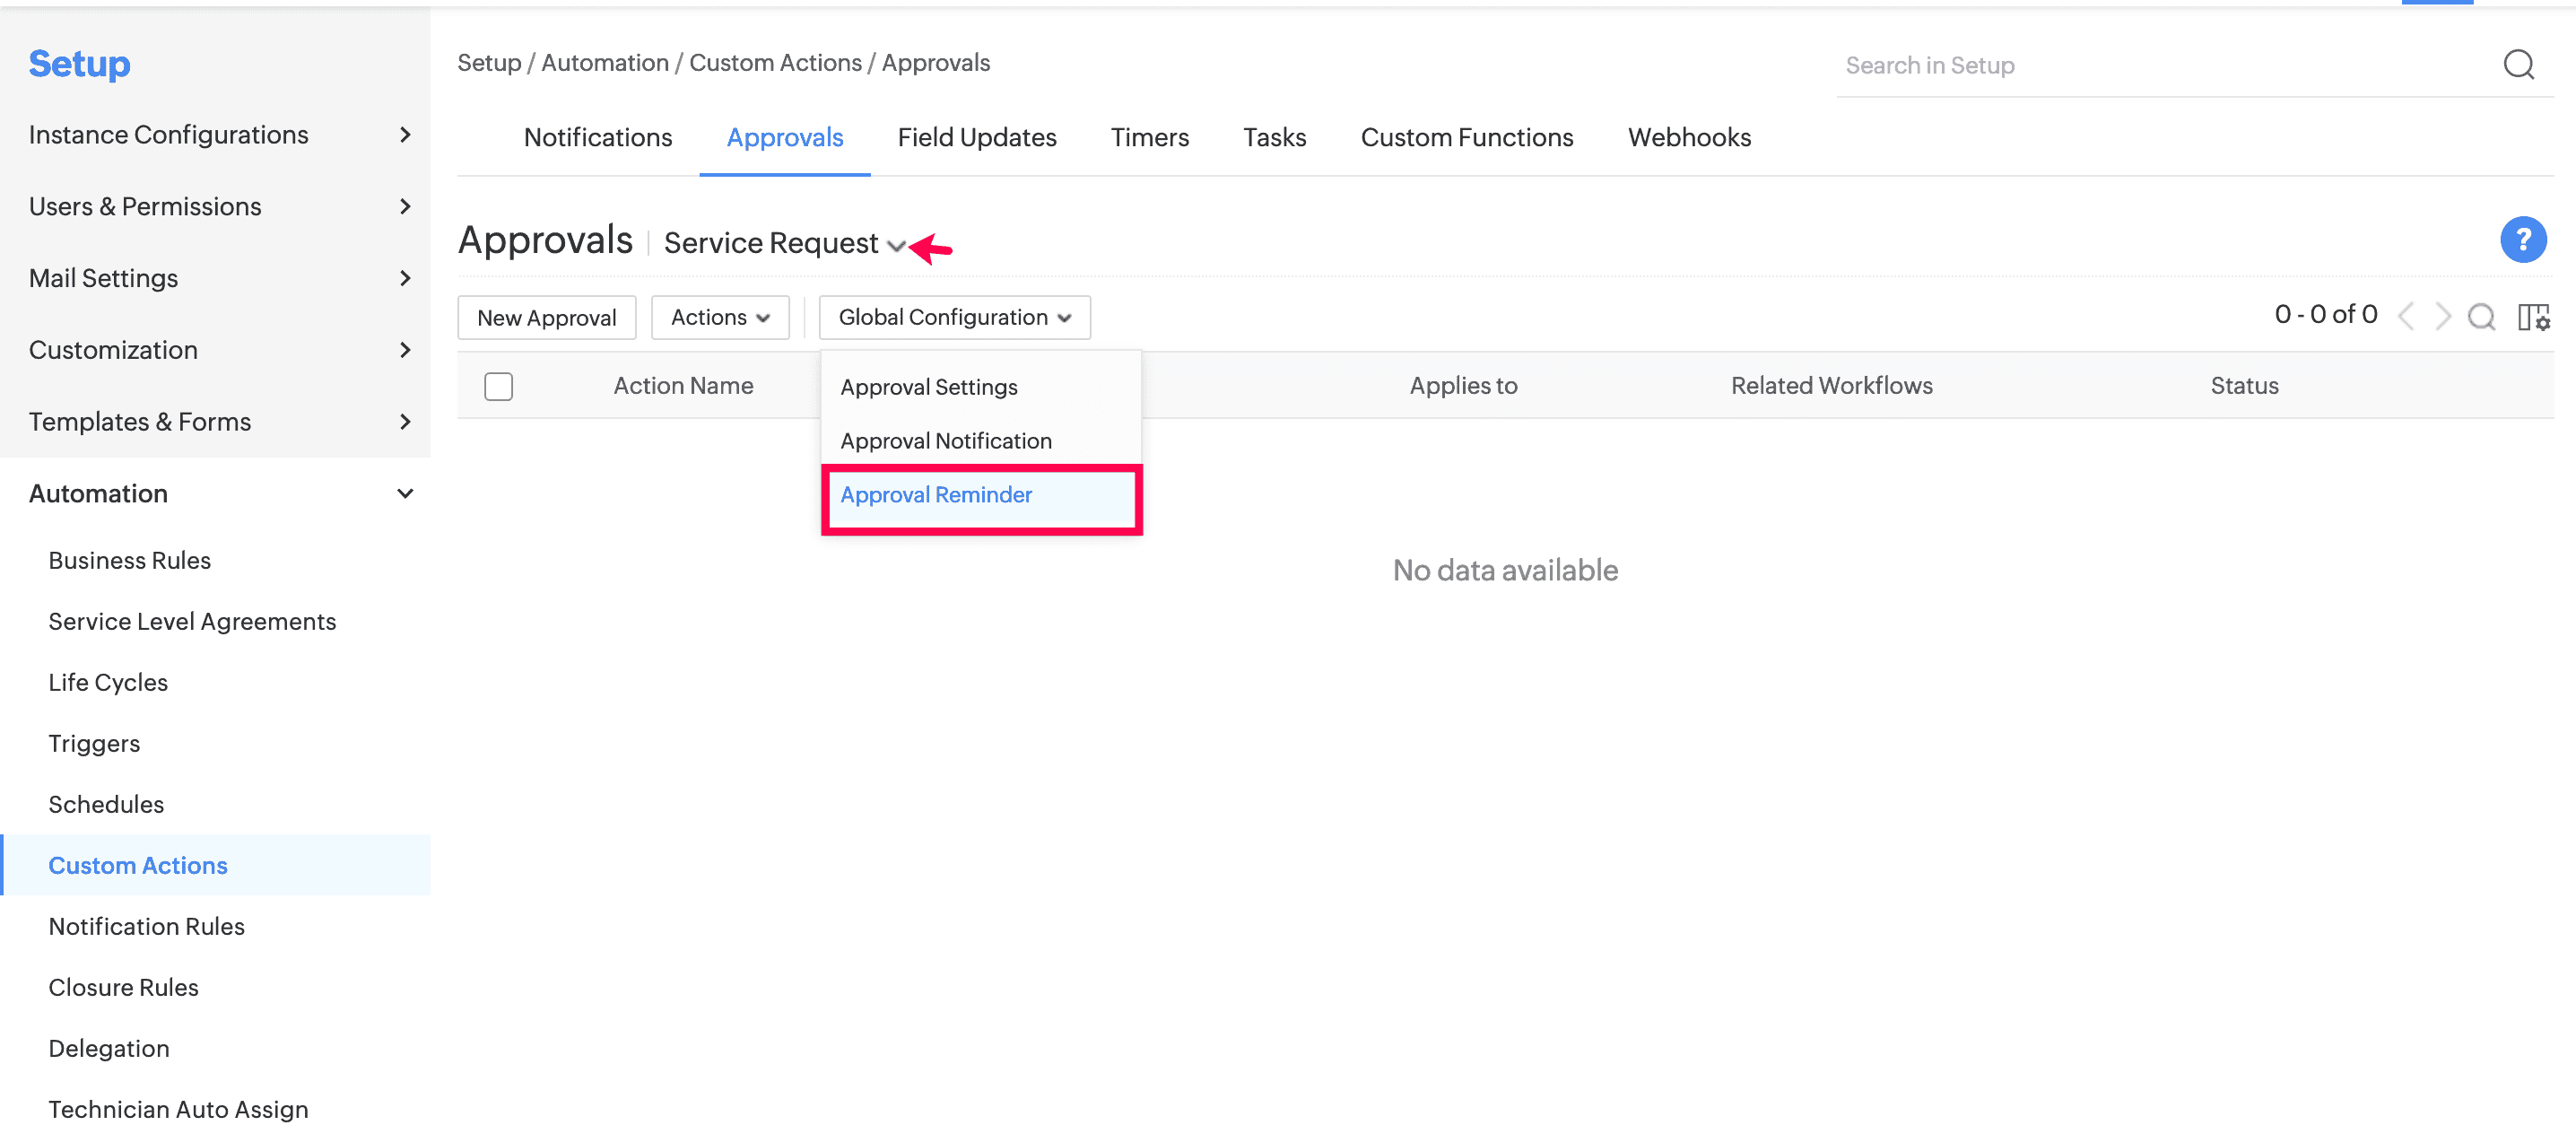Click the column customization gear icon
The image size is (2576, 1134).
click(x=2534, y=317)
